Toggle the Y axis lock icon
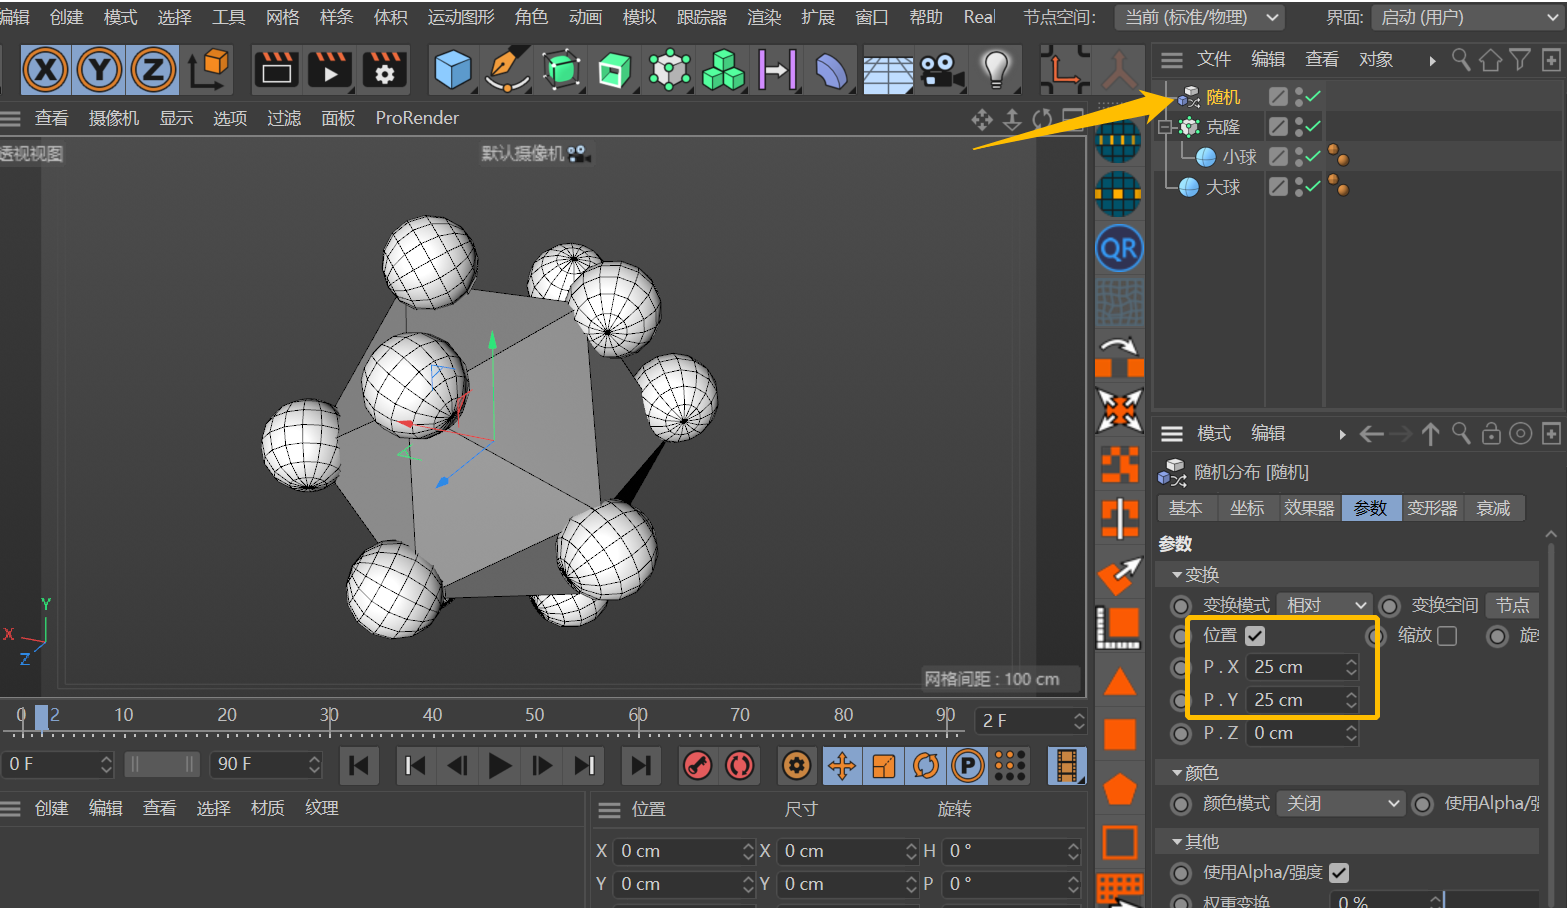The height and width of the screenshot is (908, 1567). pyautogui.click(x=99, y=70)
